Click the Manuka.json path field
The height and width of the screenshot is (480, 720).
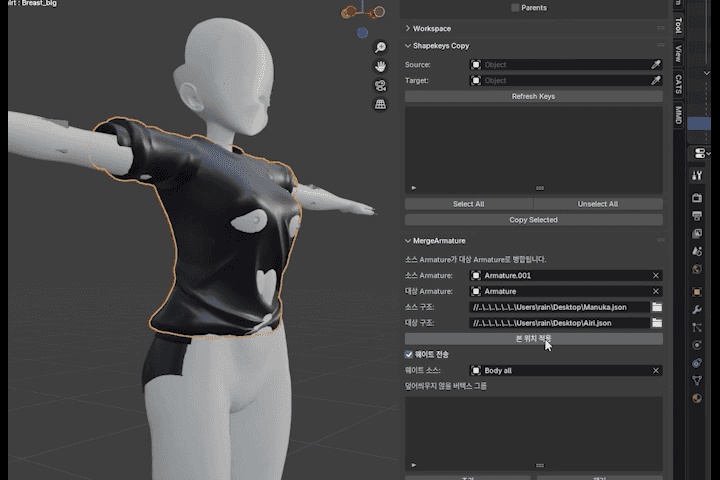pyautogui.click(x=559, y=307)
